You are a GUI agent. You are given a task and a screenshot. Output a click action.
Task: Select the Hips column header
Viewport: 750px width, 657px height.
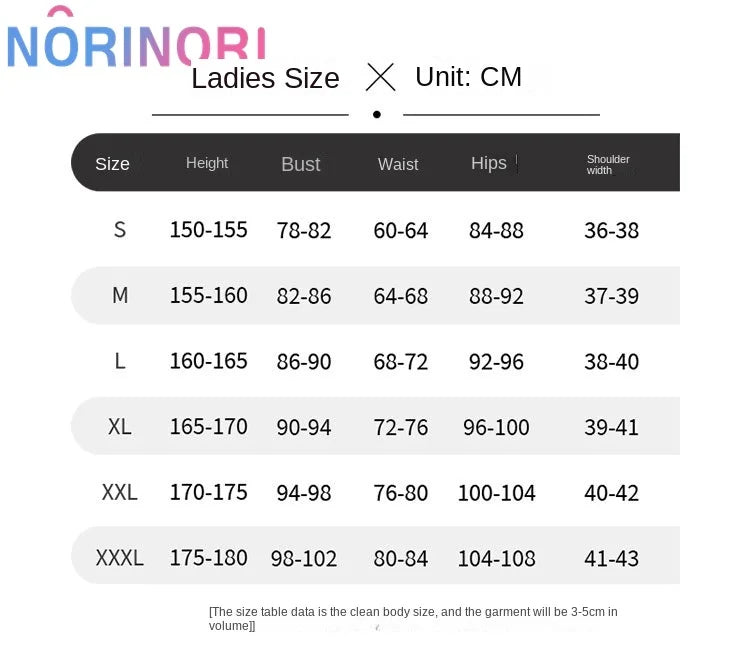489,163
